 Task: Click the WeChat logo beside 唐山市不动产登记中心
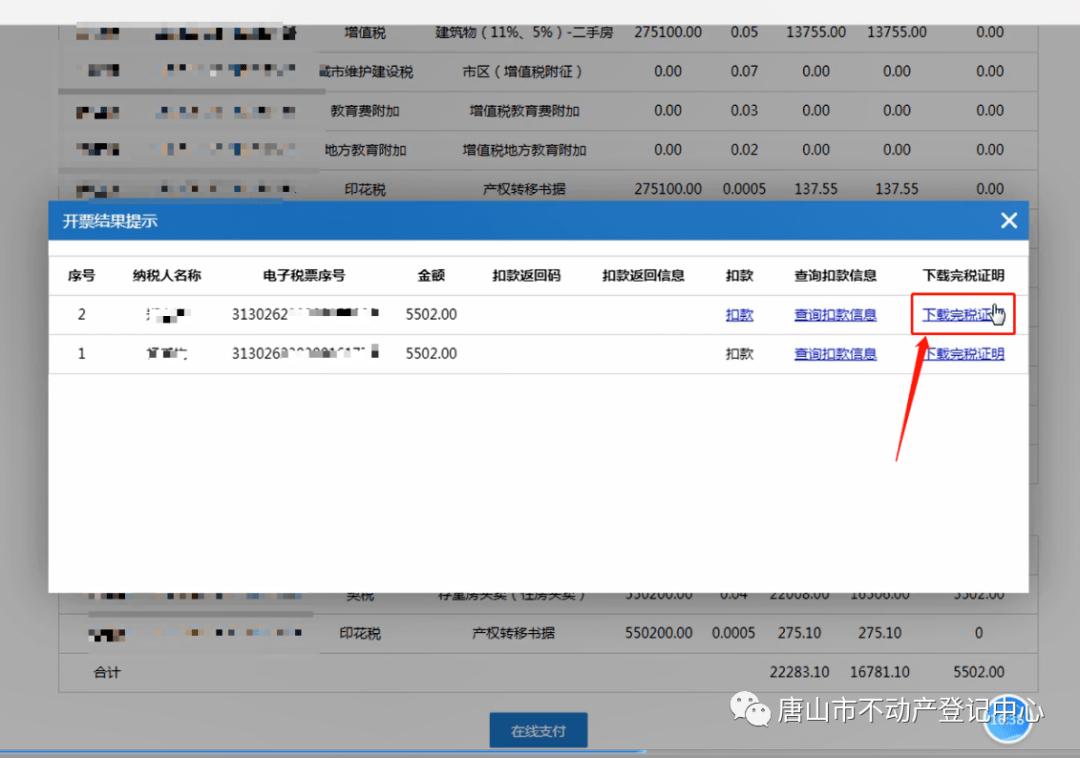tap(749, 709)
